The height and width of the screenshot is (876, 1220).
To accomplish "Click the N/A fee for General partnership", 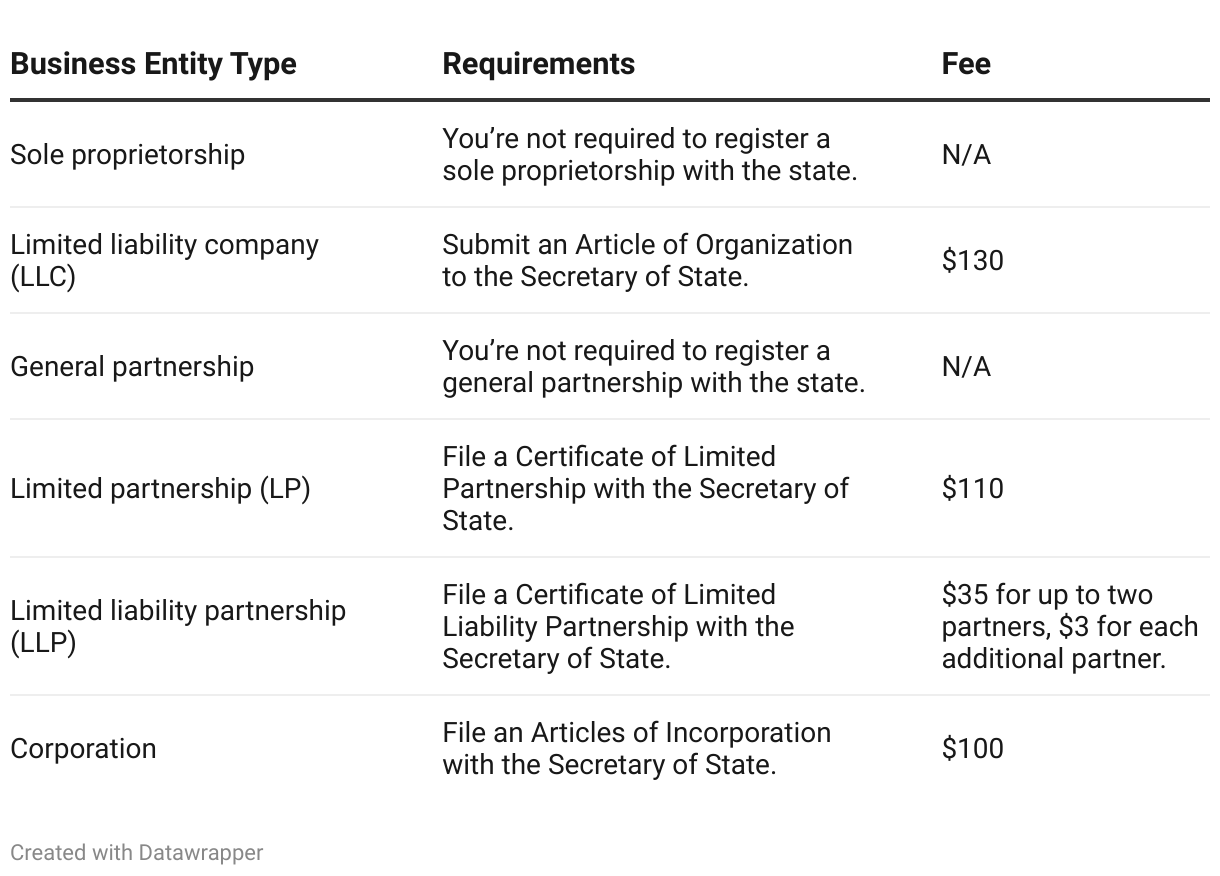I will tap(966, 367).
